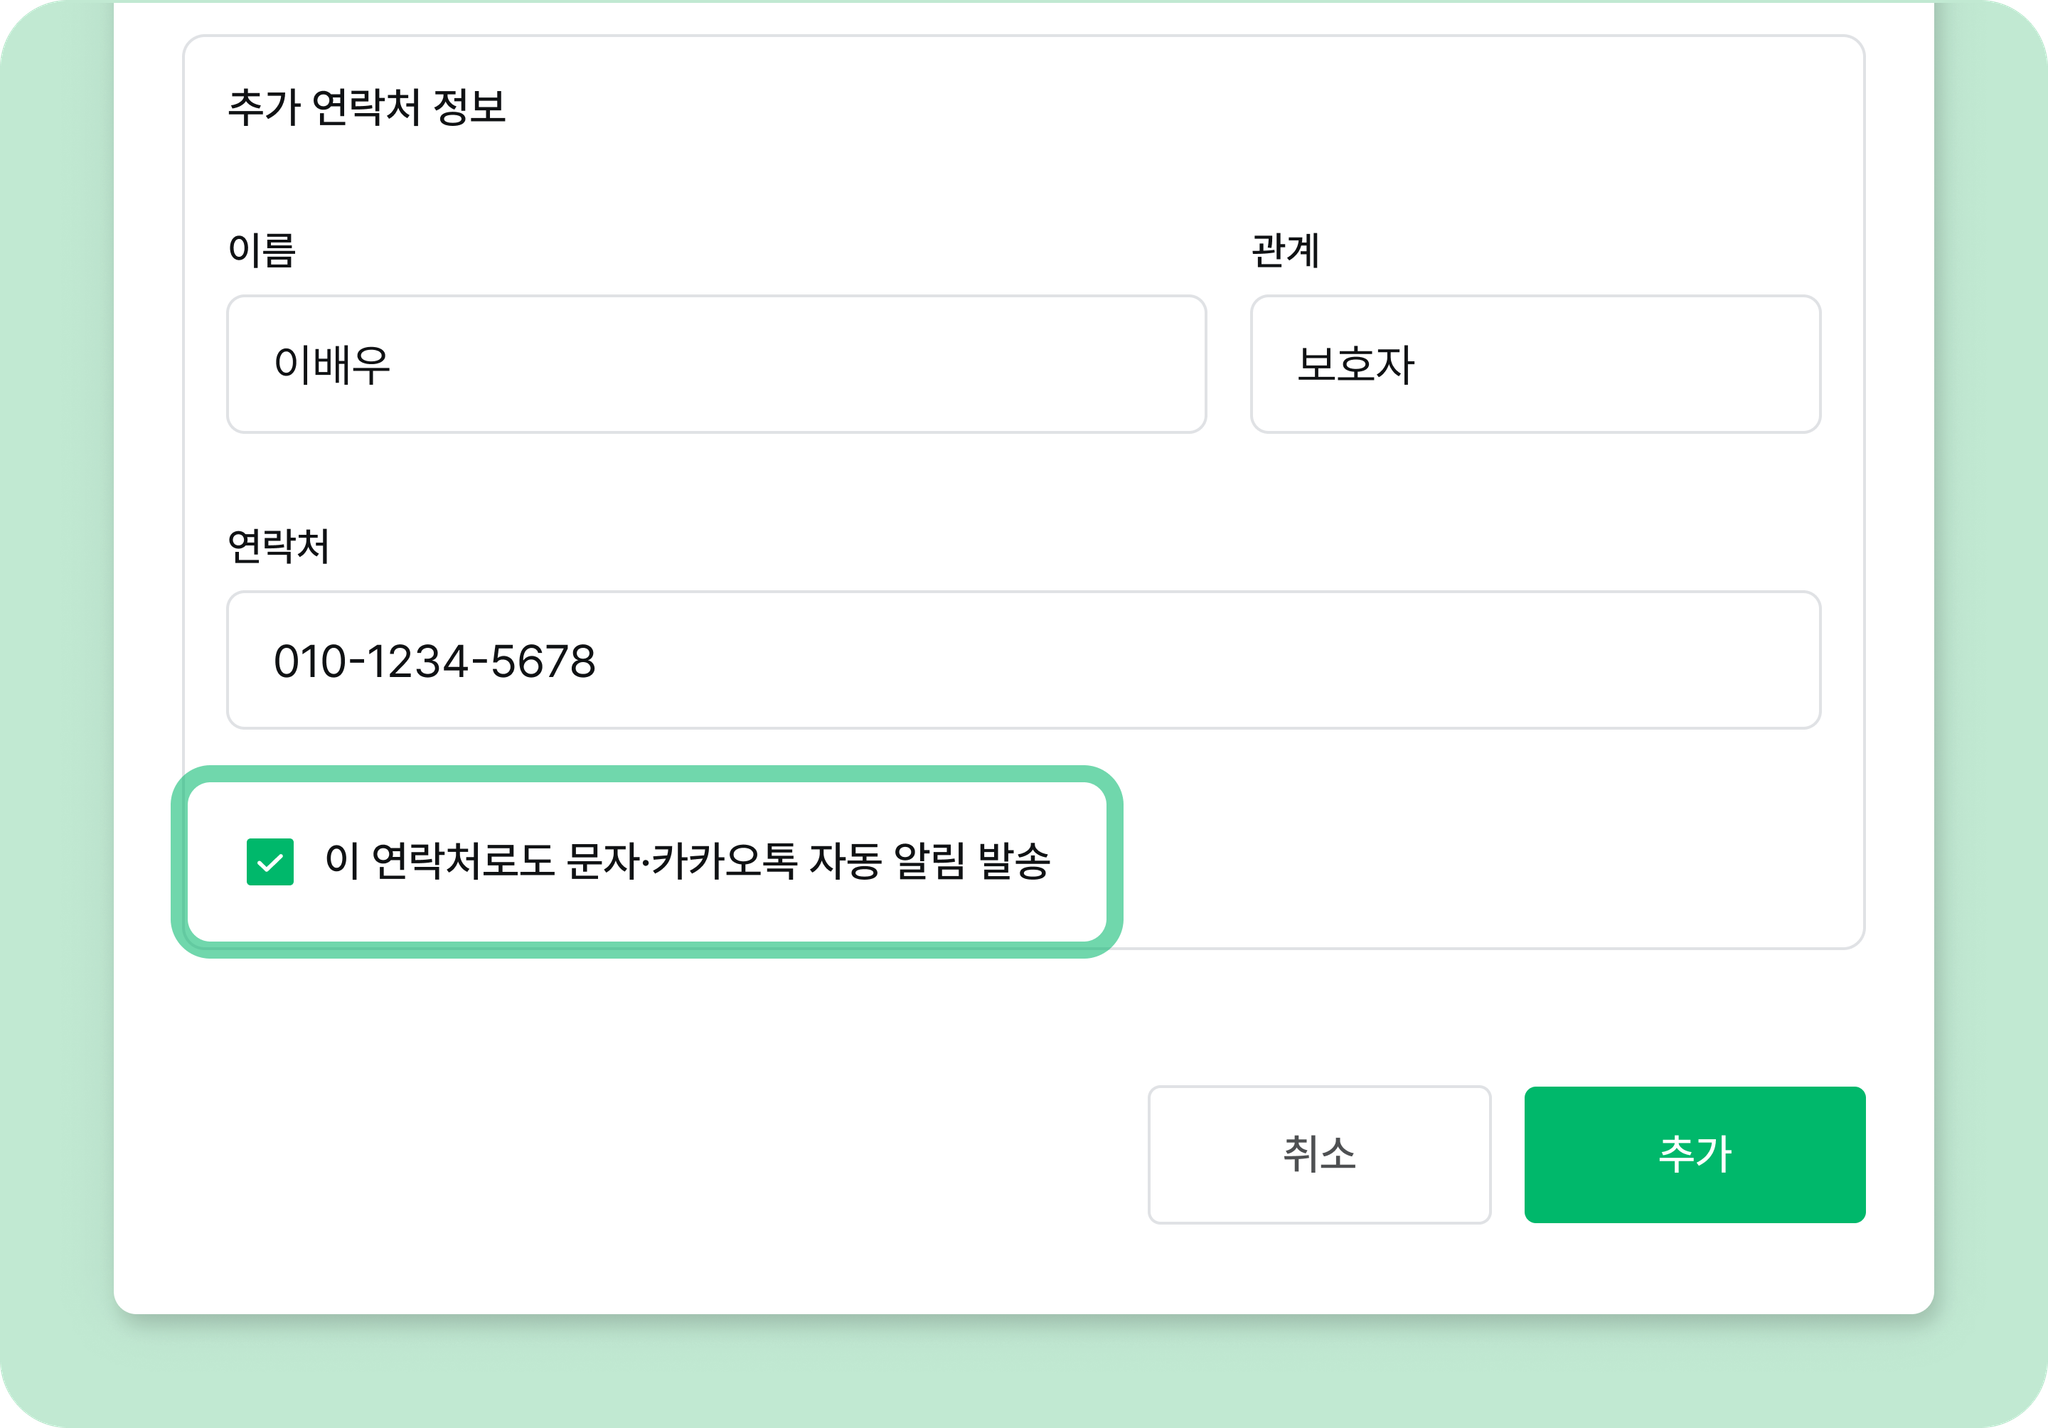Toggle via the 문자·카카오톡 자동 알림 발송 label
Screen dimensions: 2048x1428
[687, 861]
